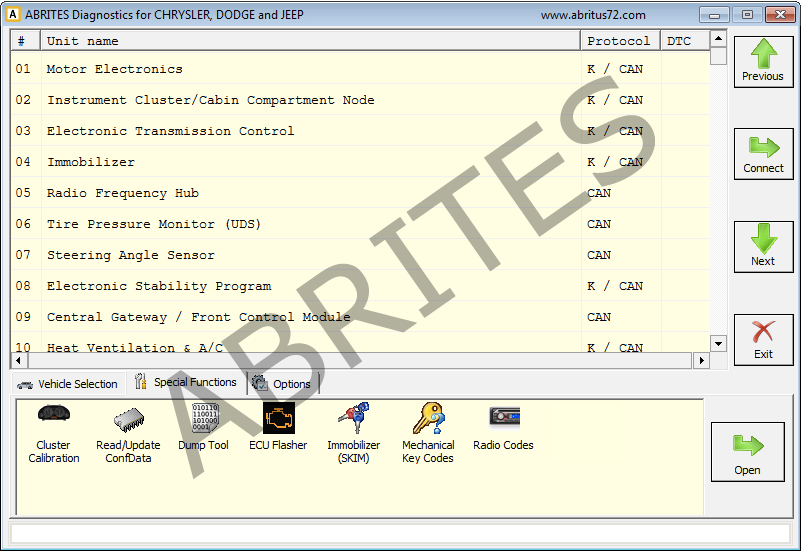Launch the ECU Flasher tool
Screen dimensions: 802x554
pyautogui.click(x=278, y=427)
